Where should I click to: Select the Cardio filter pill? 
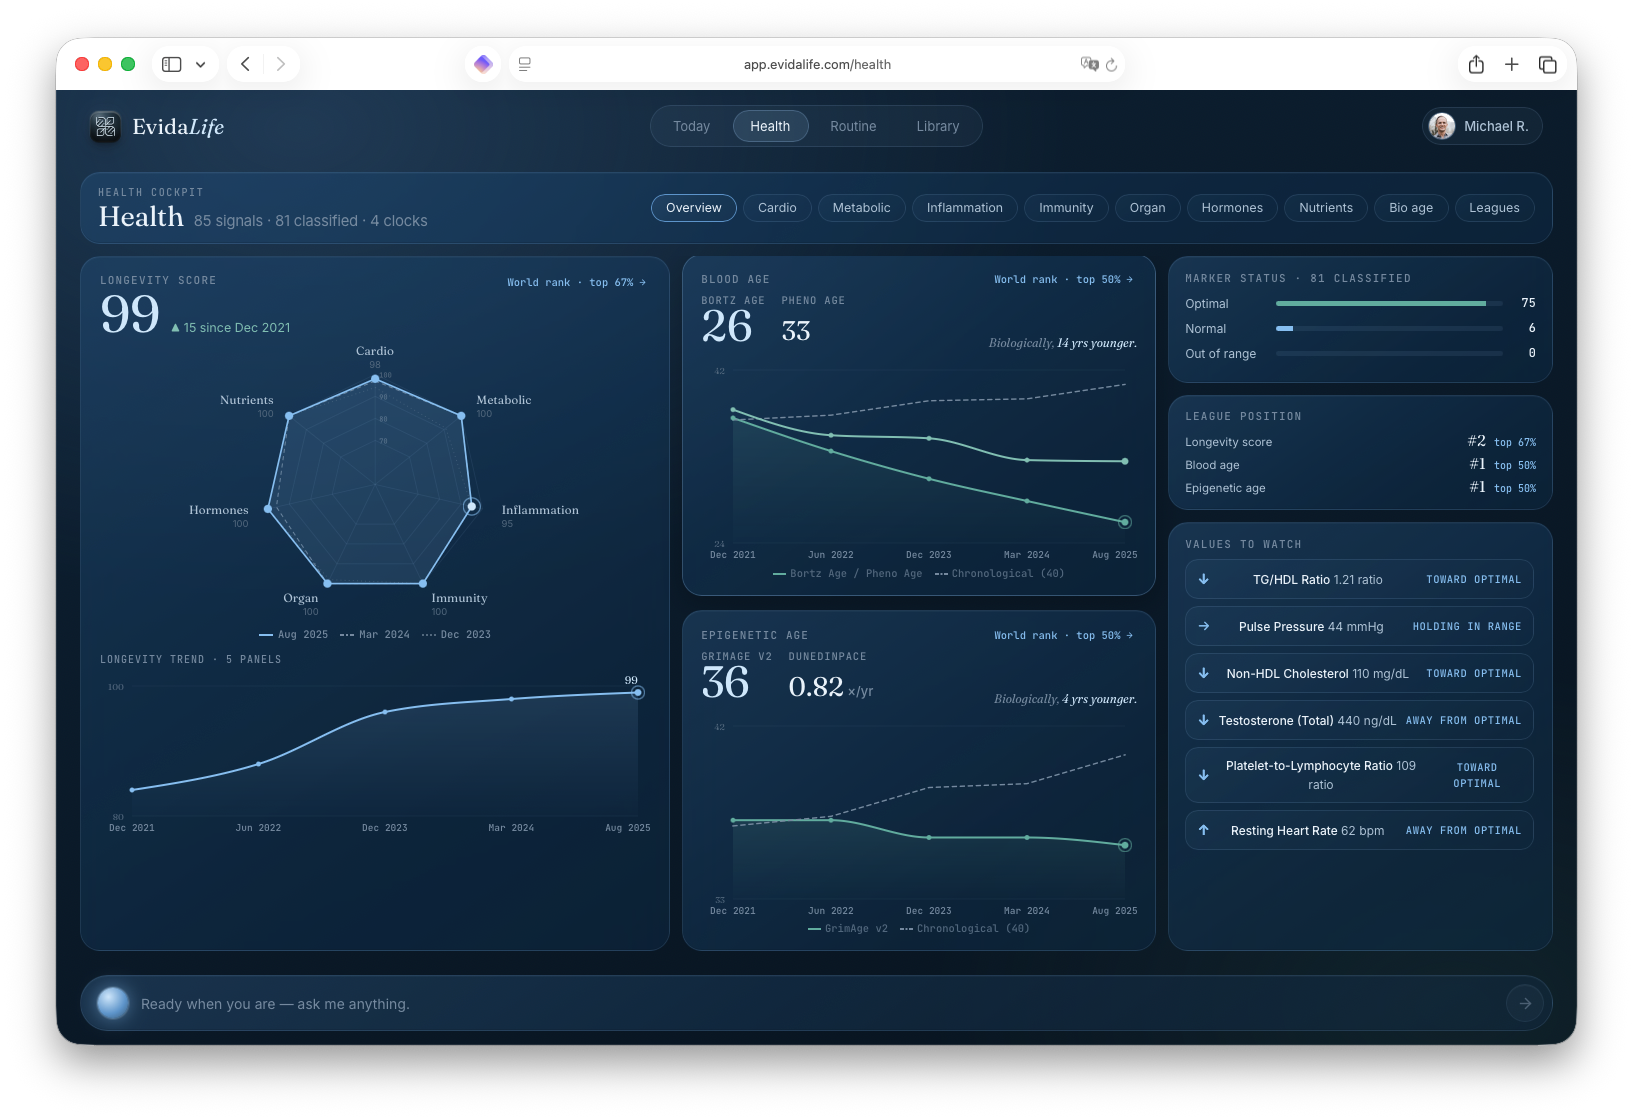pyautogui.click(x=777, y=208)
